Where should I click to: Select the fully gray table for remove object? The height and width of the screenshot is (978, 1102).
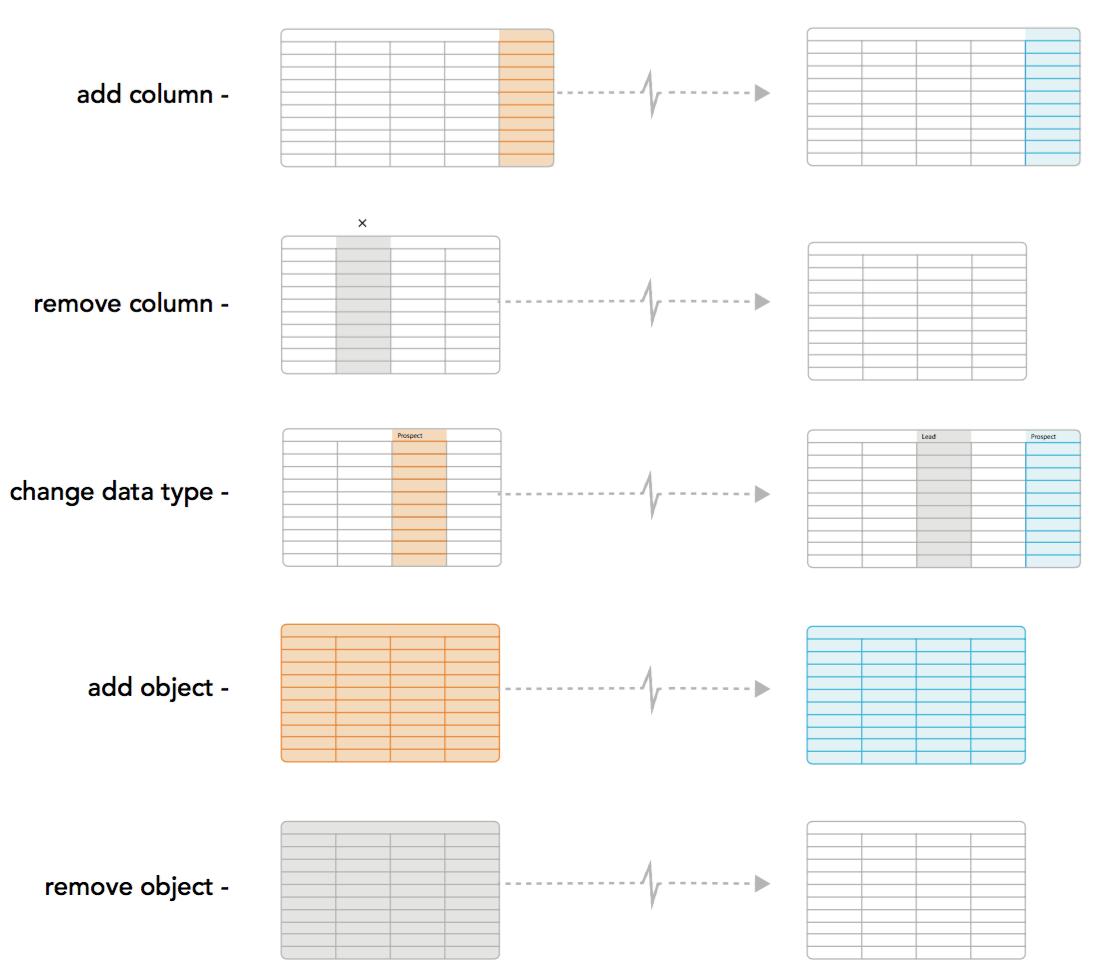(390, 890)
